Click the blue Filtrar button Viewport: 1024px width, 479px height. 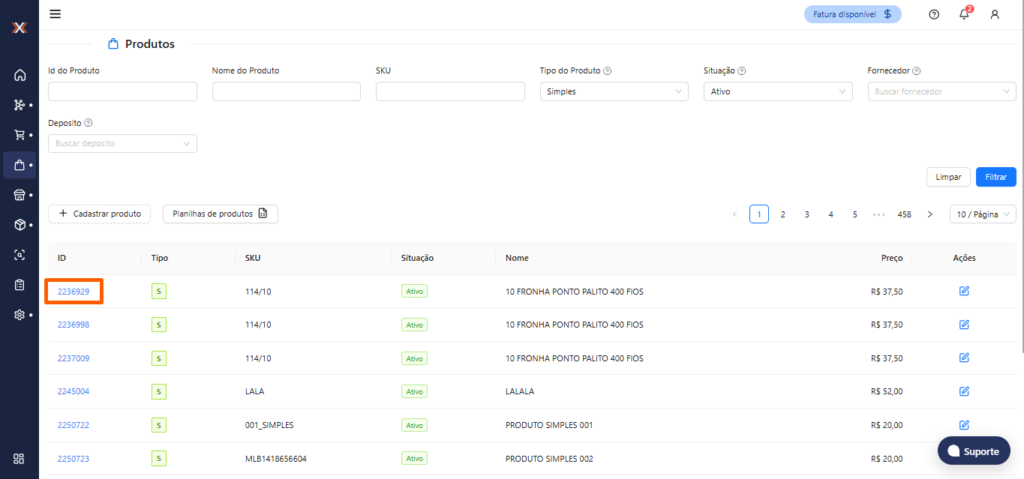[x=996, y=177]
